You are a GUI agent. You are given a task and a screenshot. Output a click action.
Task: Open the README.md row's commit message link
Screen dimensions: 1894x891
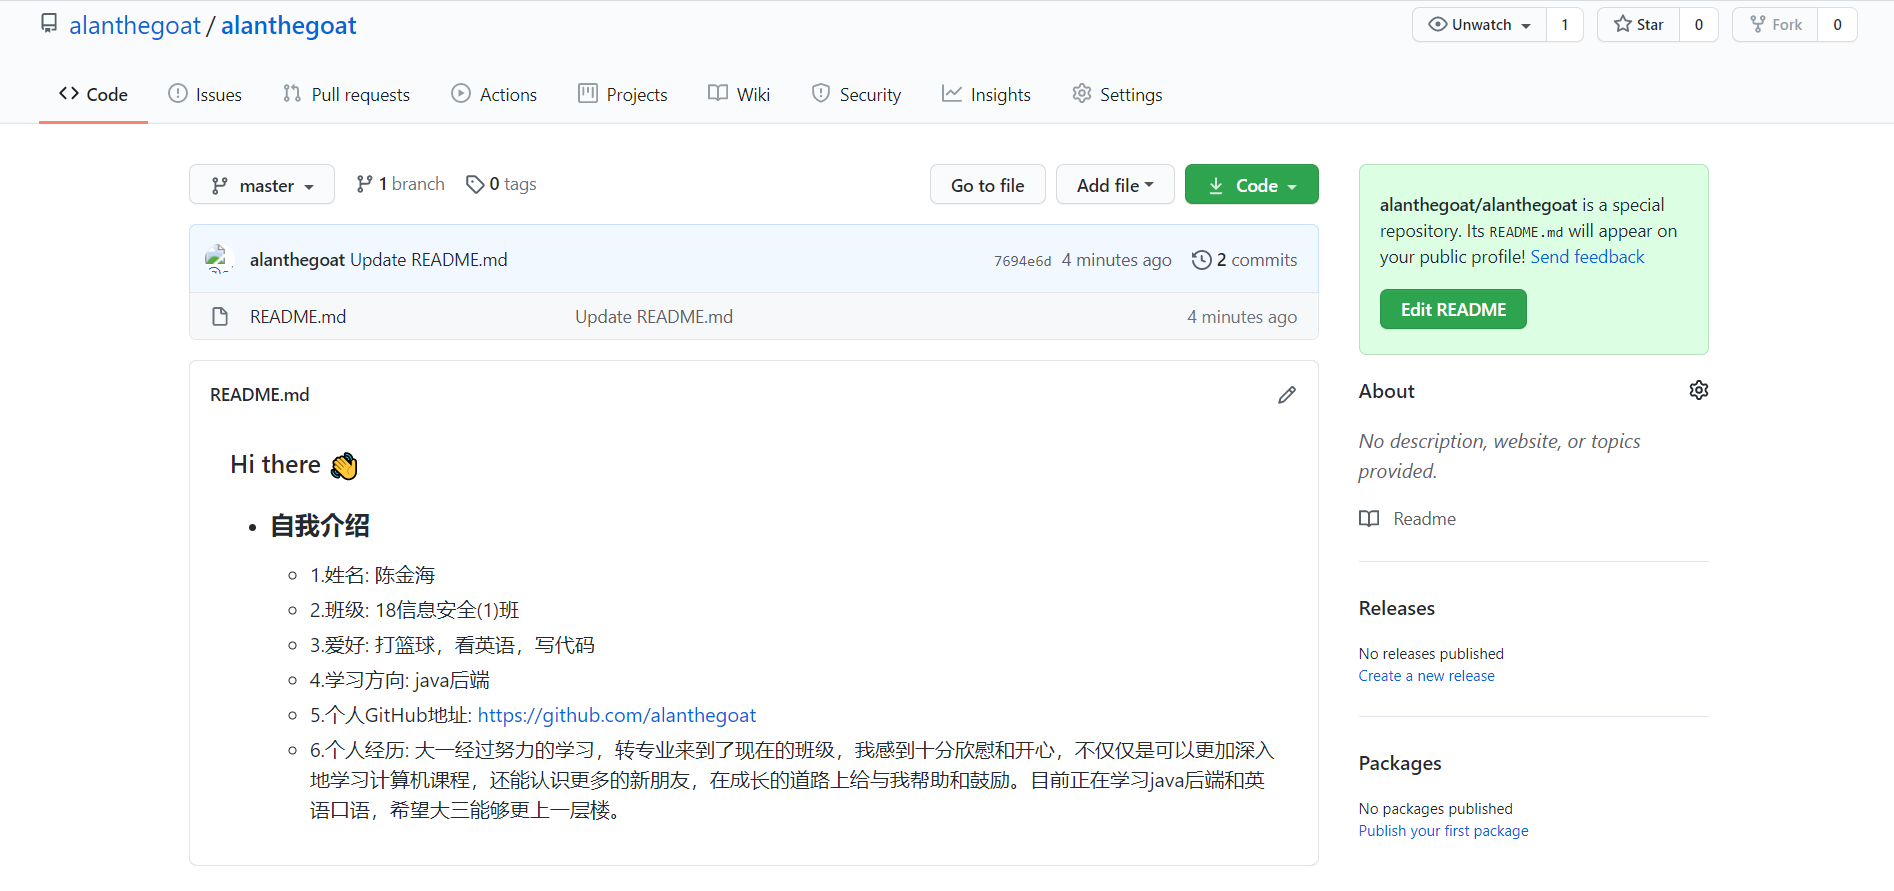tap(654, 317)
